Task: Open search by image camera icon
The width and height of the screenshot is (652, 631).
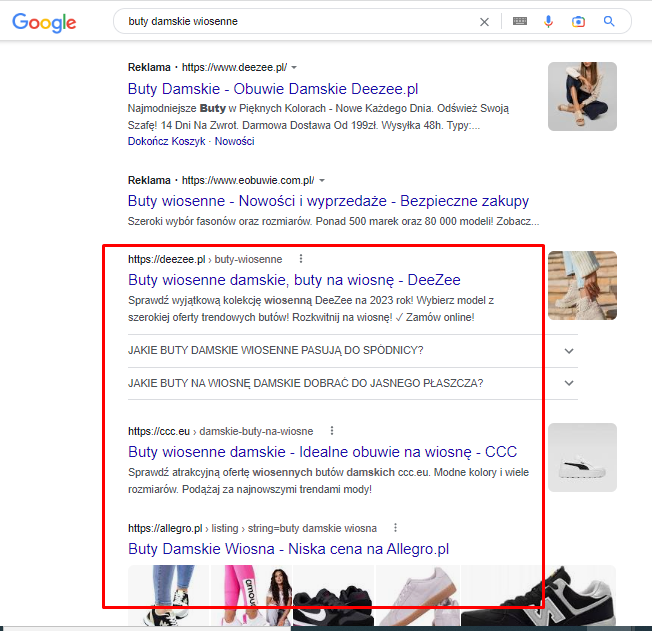Action: (578, 22)
